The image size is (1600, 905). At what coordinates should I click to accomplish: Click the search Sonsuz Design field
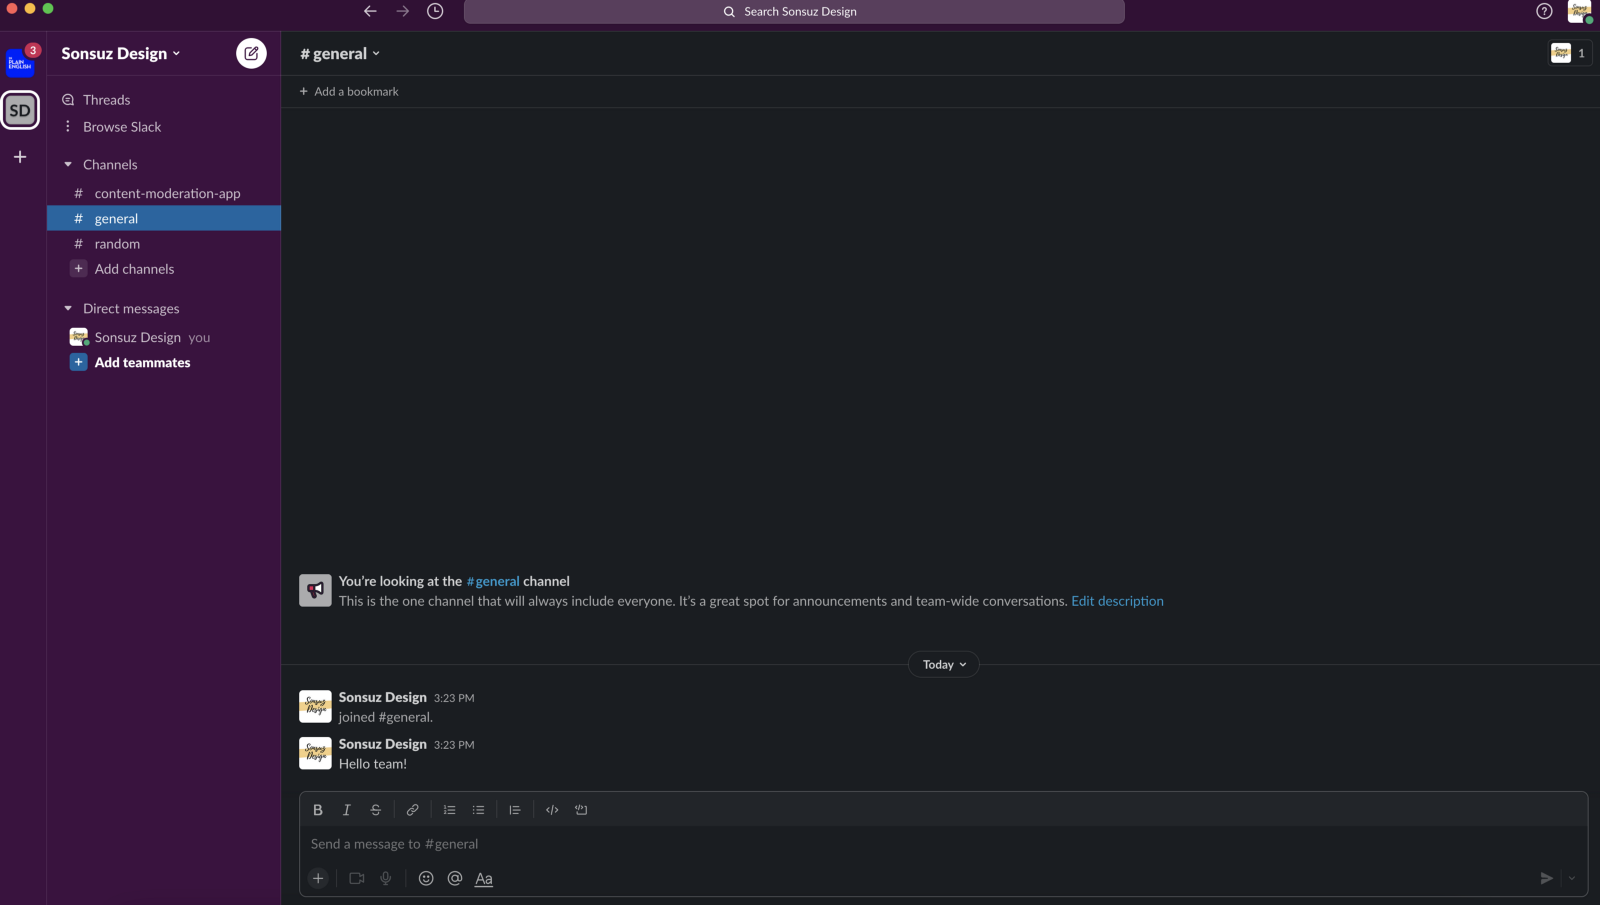click(794, 11)
